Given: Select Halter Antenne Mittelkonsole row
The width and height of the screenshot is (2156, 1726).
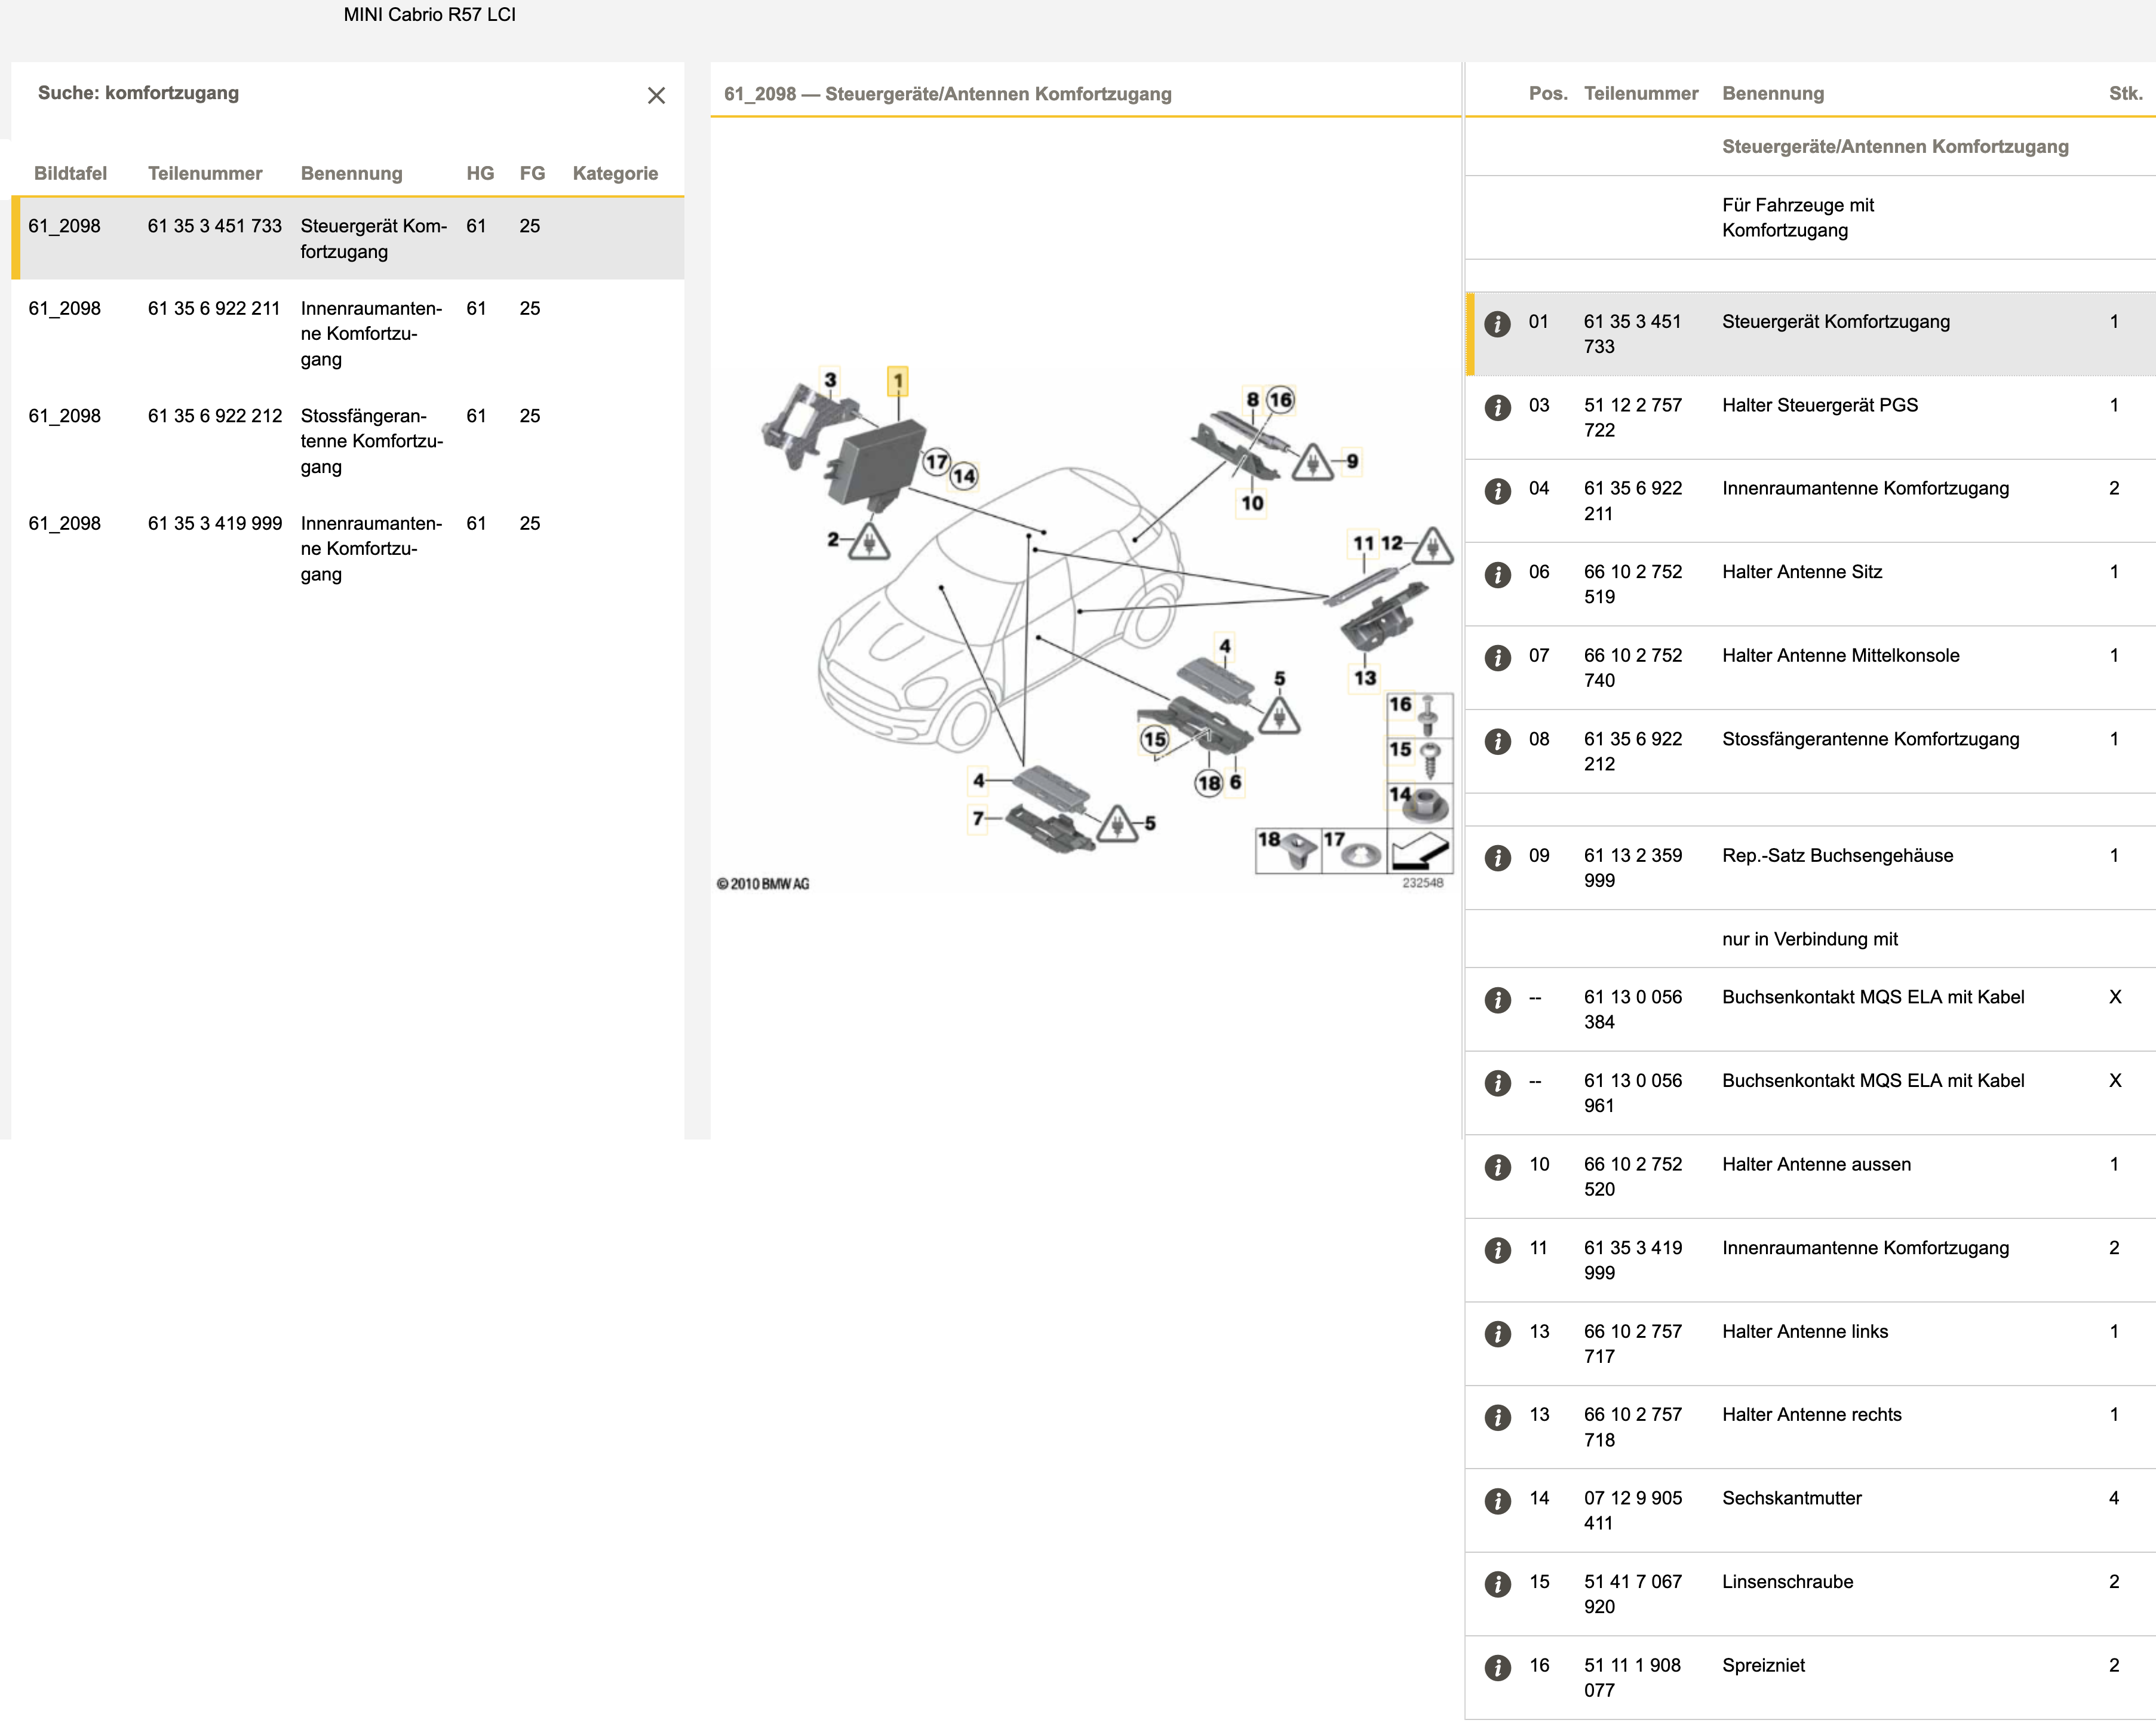Looking at the screenshot, I should pos(1840,656).
